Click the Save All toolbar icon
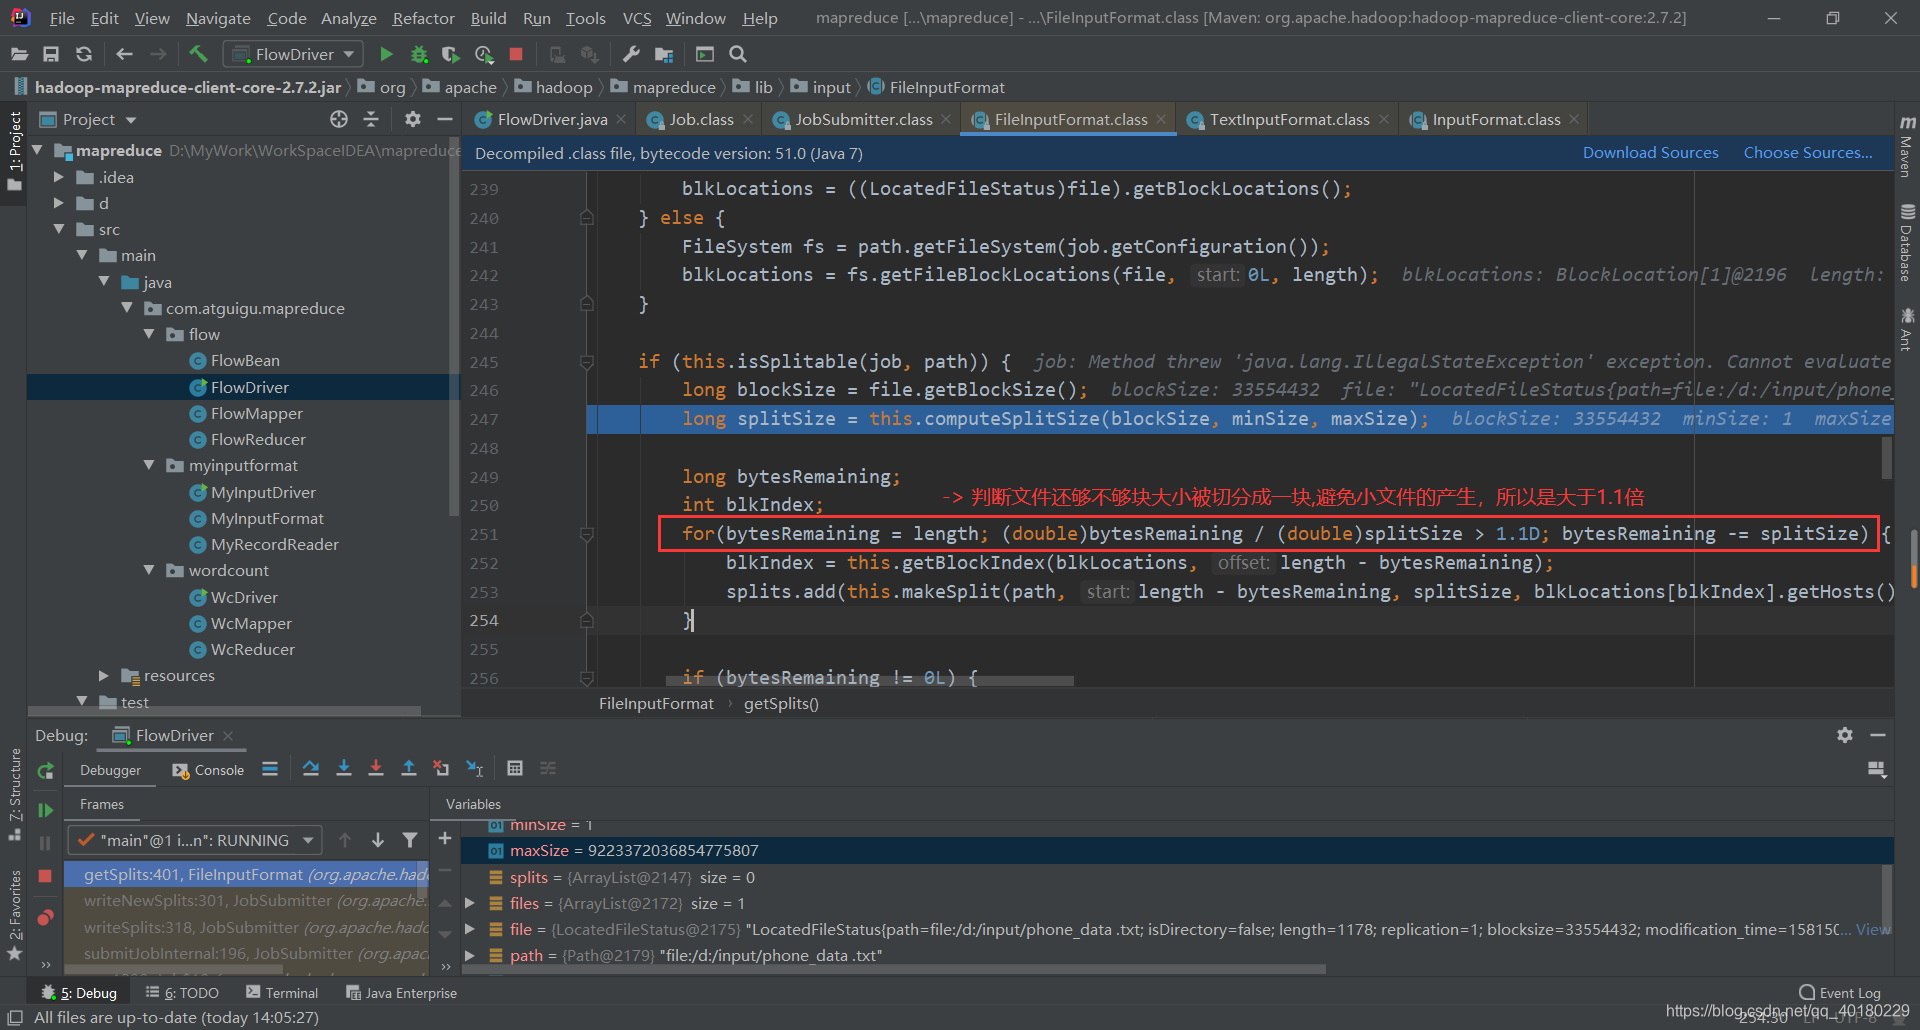 [51, 54]
